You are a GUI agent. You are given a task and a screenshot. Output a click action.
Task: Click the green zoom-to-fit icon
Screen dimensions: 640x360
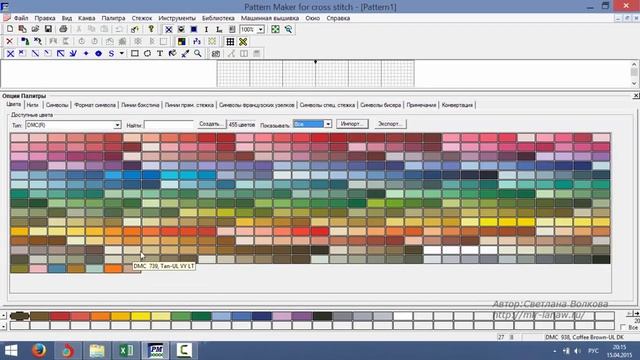(276, 29)
